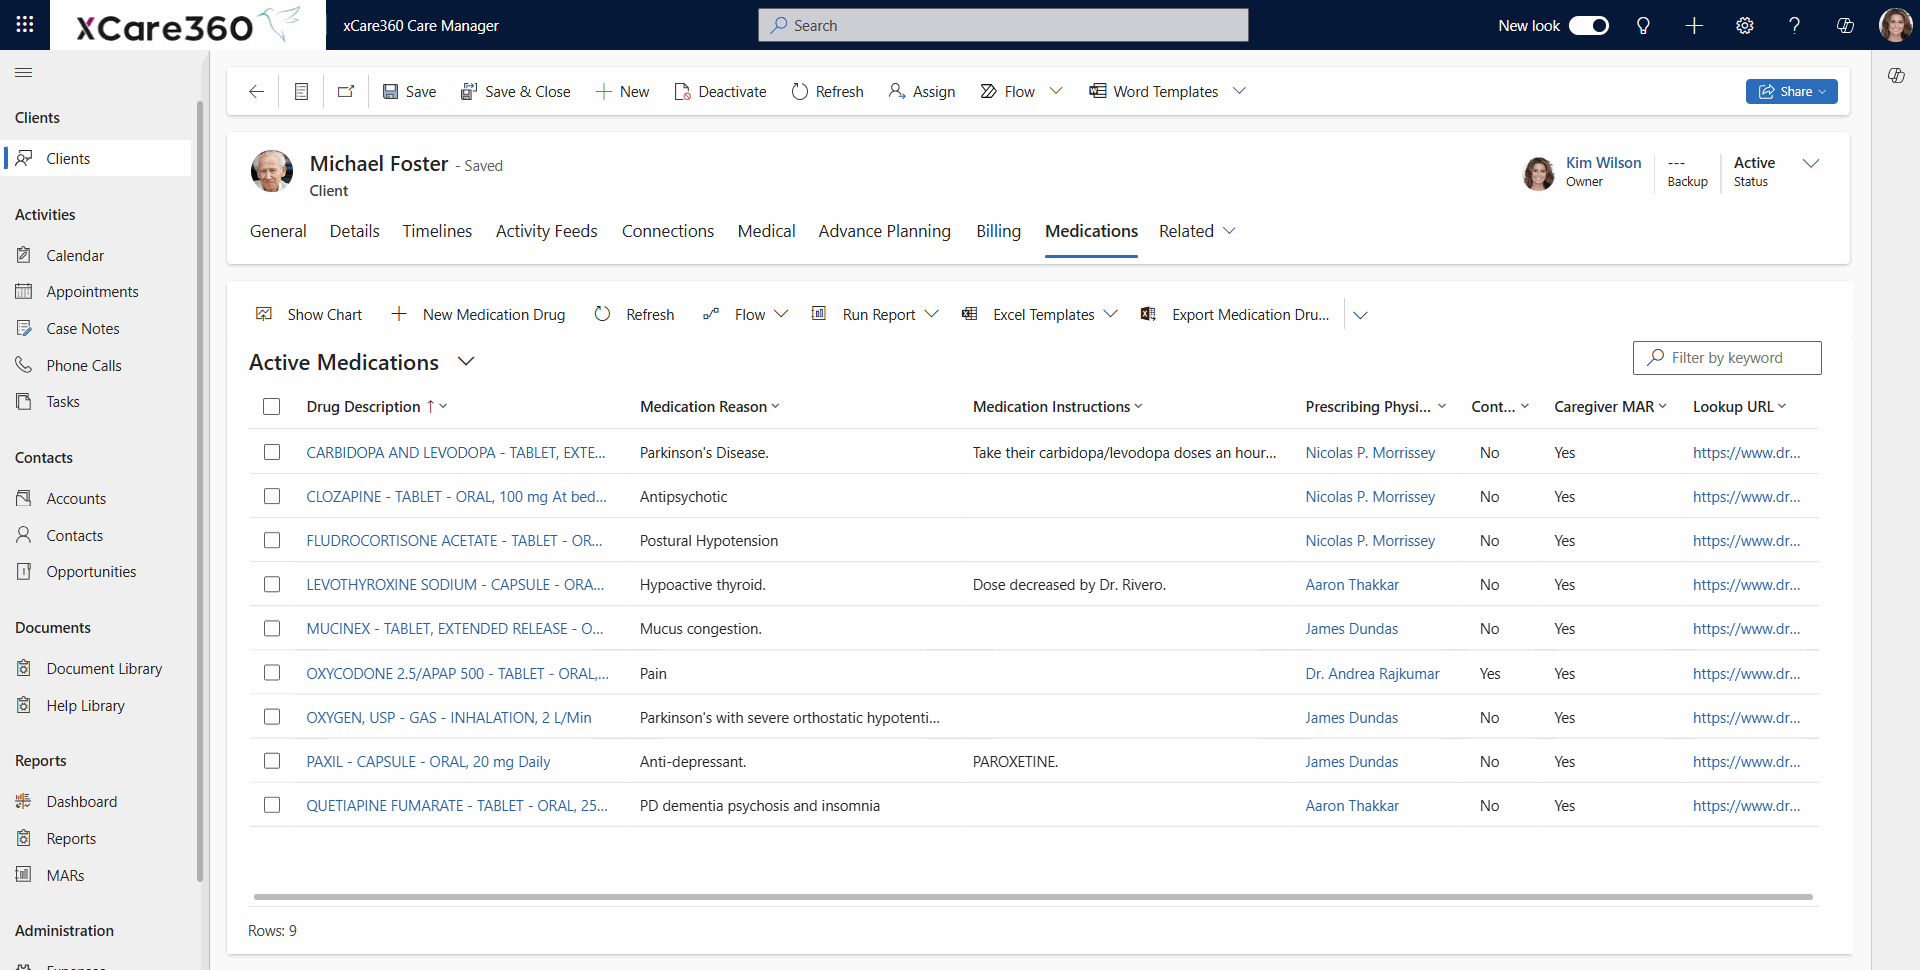
Task: Select the Oxycodone row checkbox
Action: pyautogui.click(x=272, y=673)
